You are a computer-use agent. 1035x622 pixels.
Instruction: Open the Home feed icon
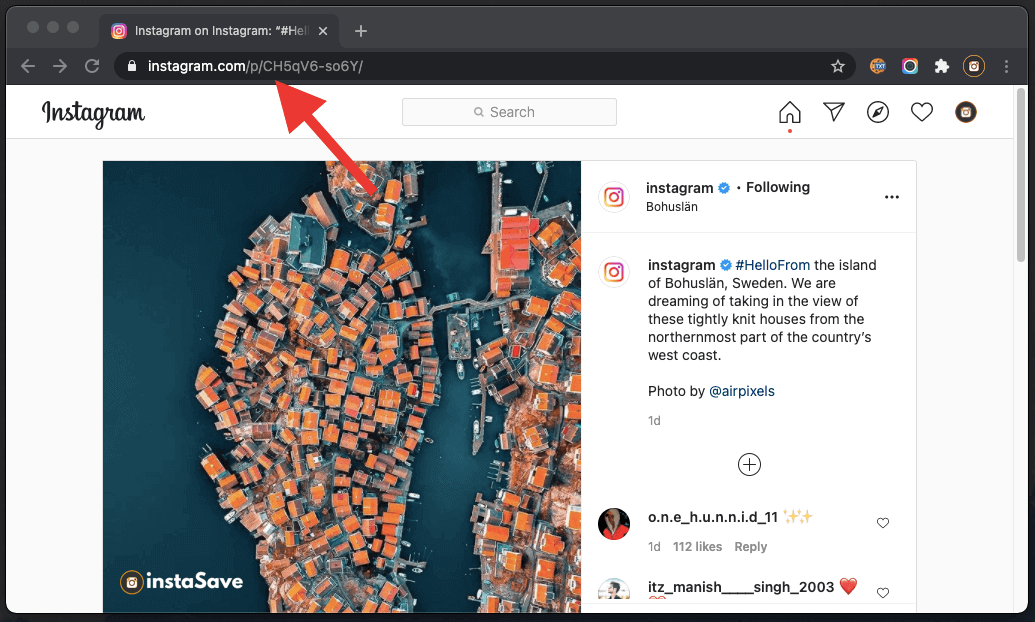coord(789,111)
